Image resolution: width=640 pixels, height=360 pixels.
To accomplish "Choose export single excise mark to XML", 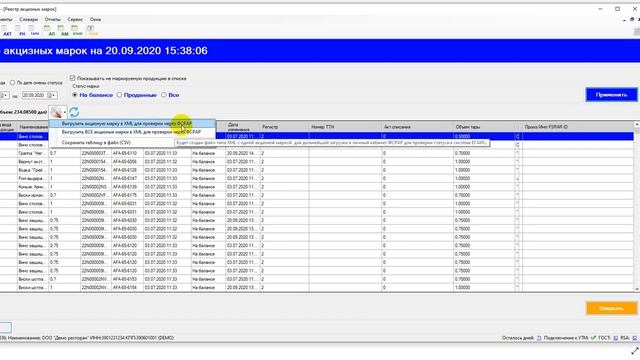I will [132, 123].
